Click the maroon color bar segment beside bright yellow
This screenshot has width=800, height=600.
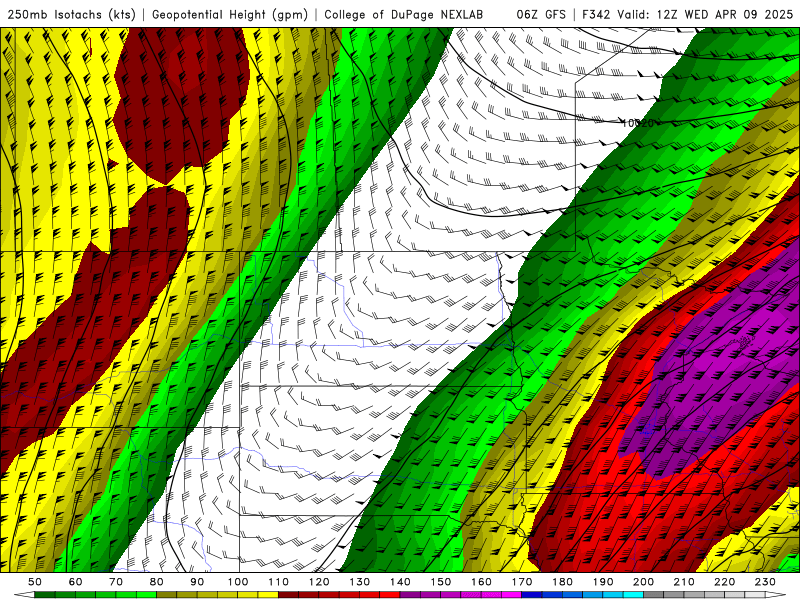point(288,594)
